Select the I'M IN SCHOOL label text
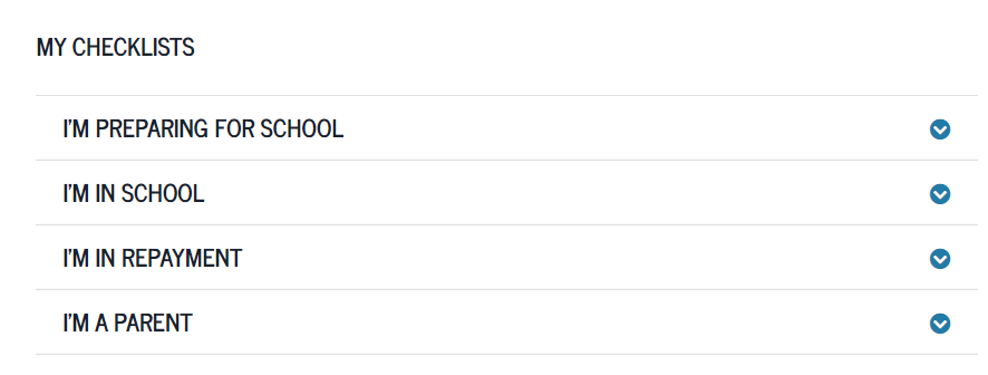This screenshot has height=375, width=988. pos(134,193)
